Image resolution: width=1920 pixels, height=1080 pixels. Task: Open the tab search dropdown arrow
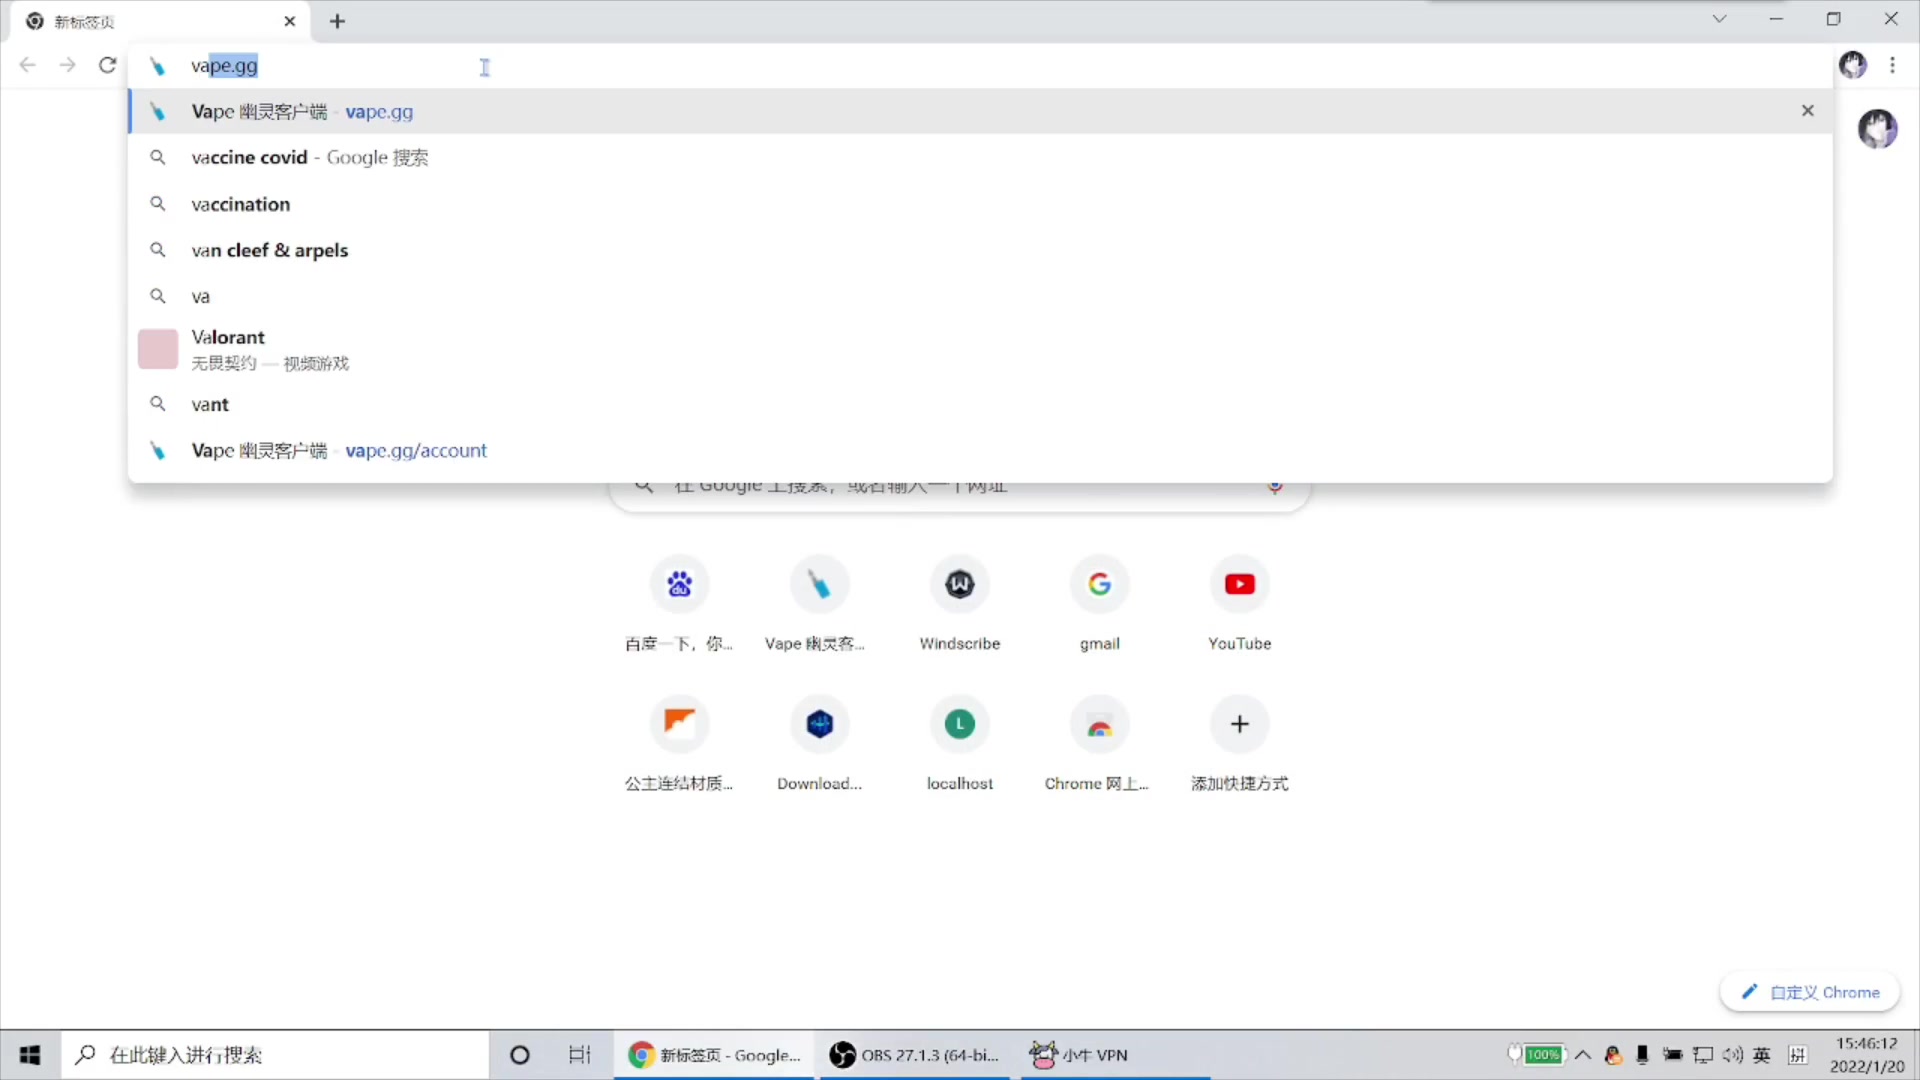[x=1720, y=19]
